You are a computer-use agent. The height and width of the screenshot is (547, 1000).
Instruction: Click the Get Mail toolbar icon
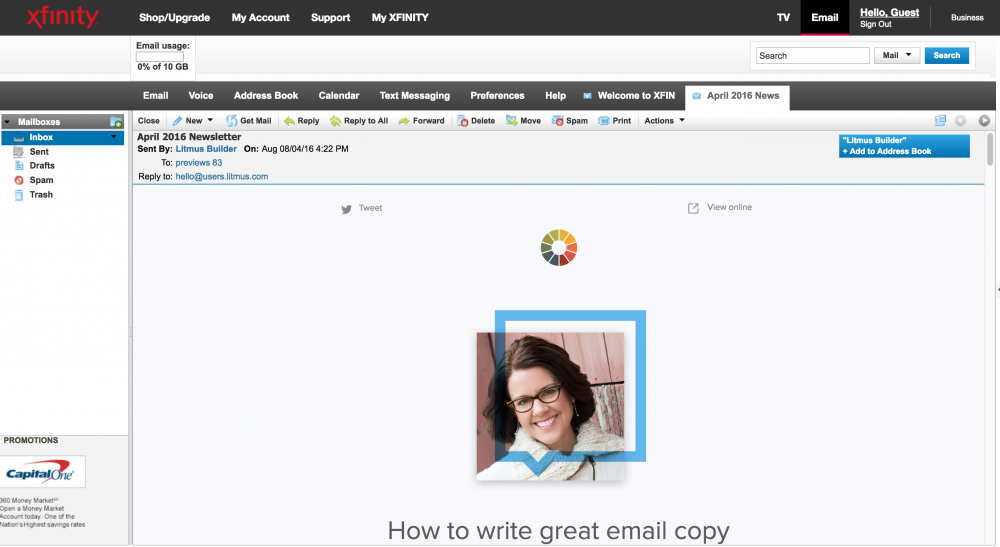(x=232, y=121)
